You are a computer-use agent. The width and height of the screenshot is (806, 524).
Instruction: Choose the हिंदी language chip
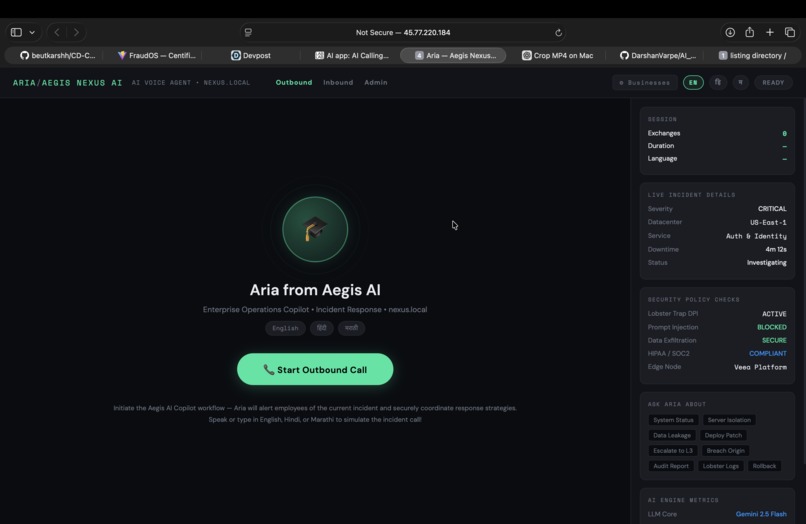[321, 328]
